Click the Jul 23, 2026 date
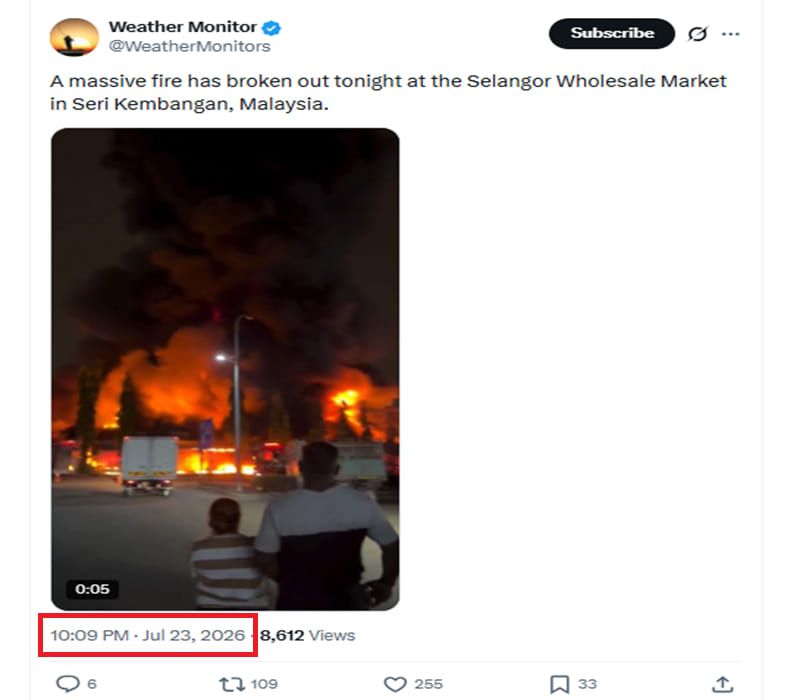The image size is (800, 700). pos(193,635)
